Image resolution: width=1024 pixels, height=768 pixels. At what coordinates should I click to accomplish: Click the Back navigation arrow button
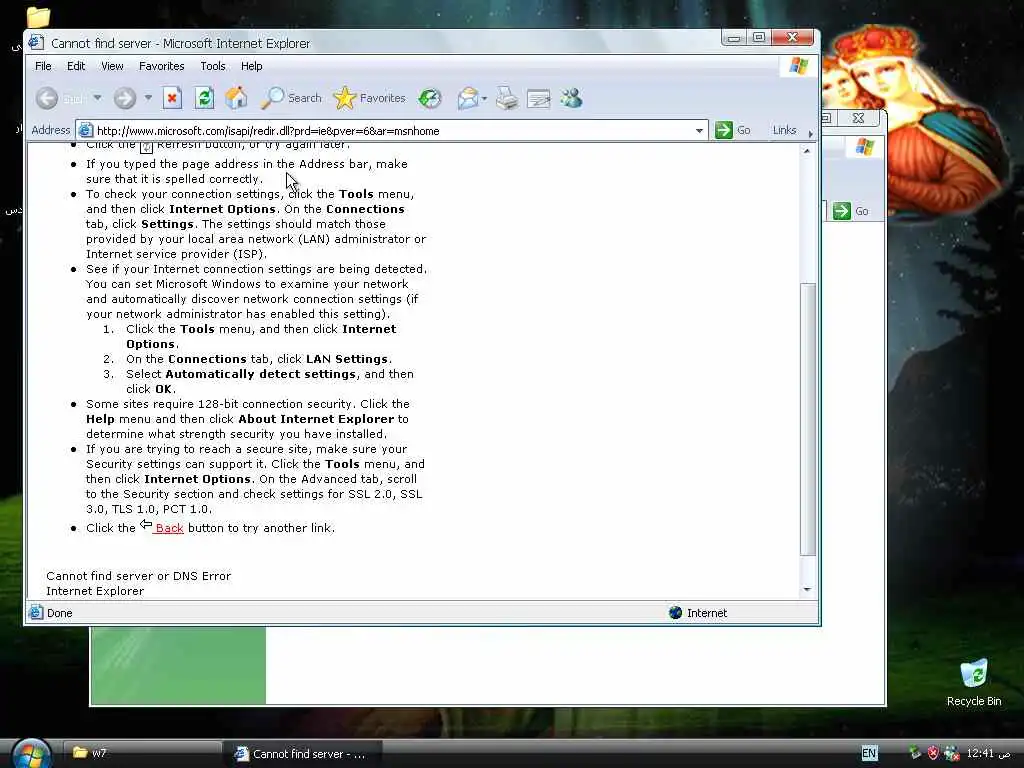coord(46,98)
